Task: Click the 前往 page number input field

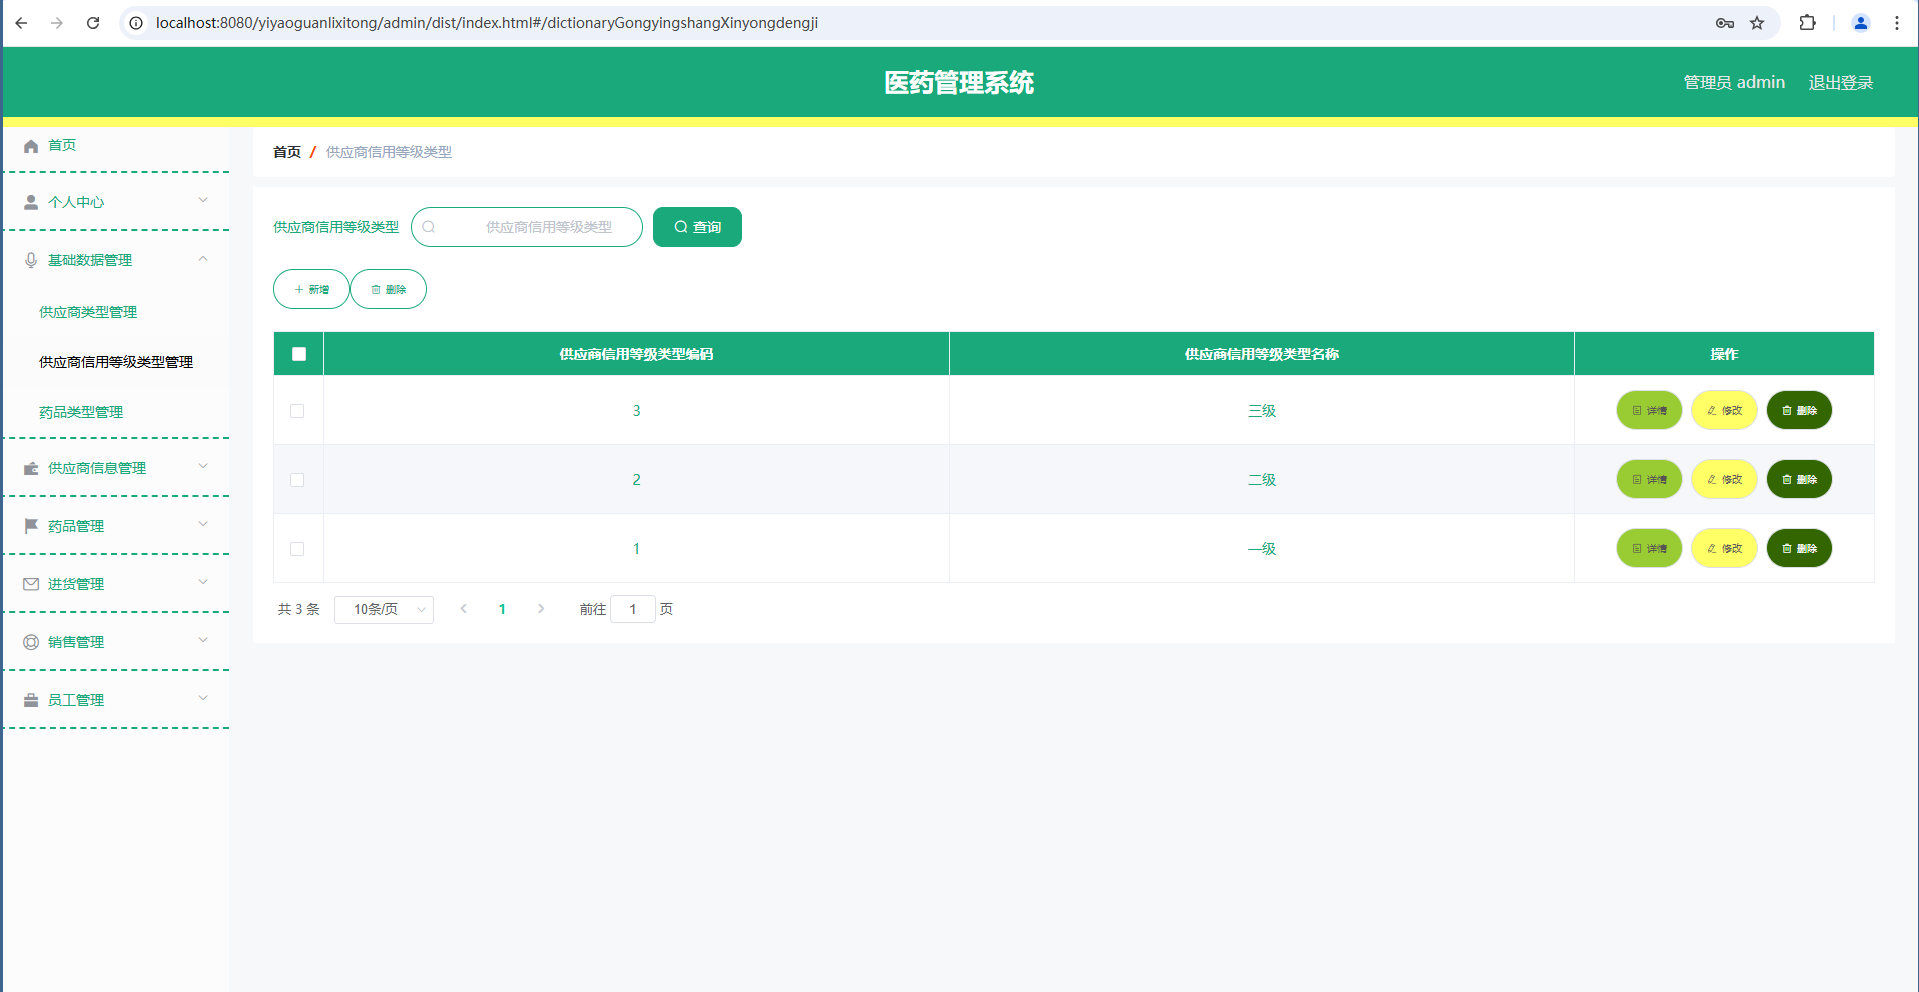Action: pos(633,609)
